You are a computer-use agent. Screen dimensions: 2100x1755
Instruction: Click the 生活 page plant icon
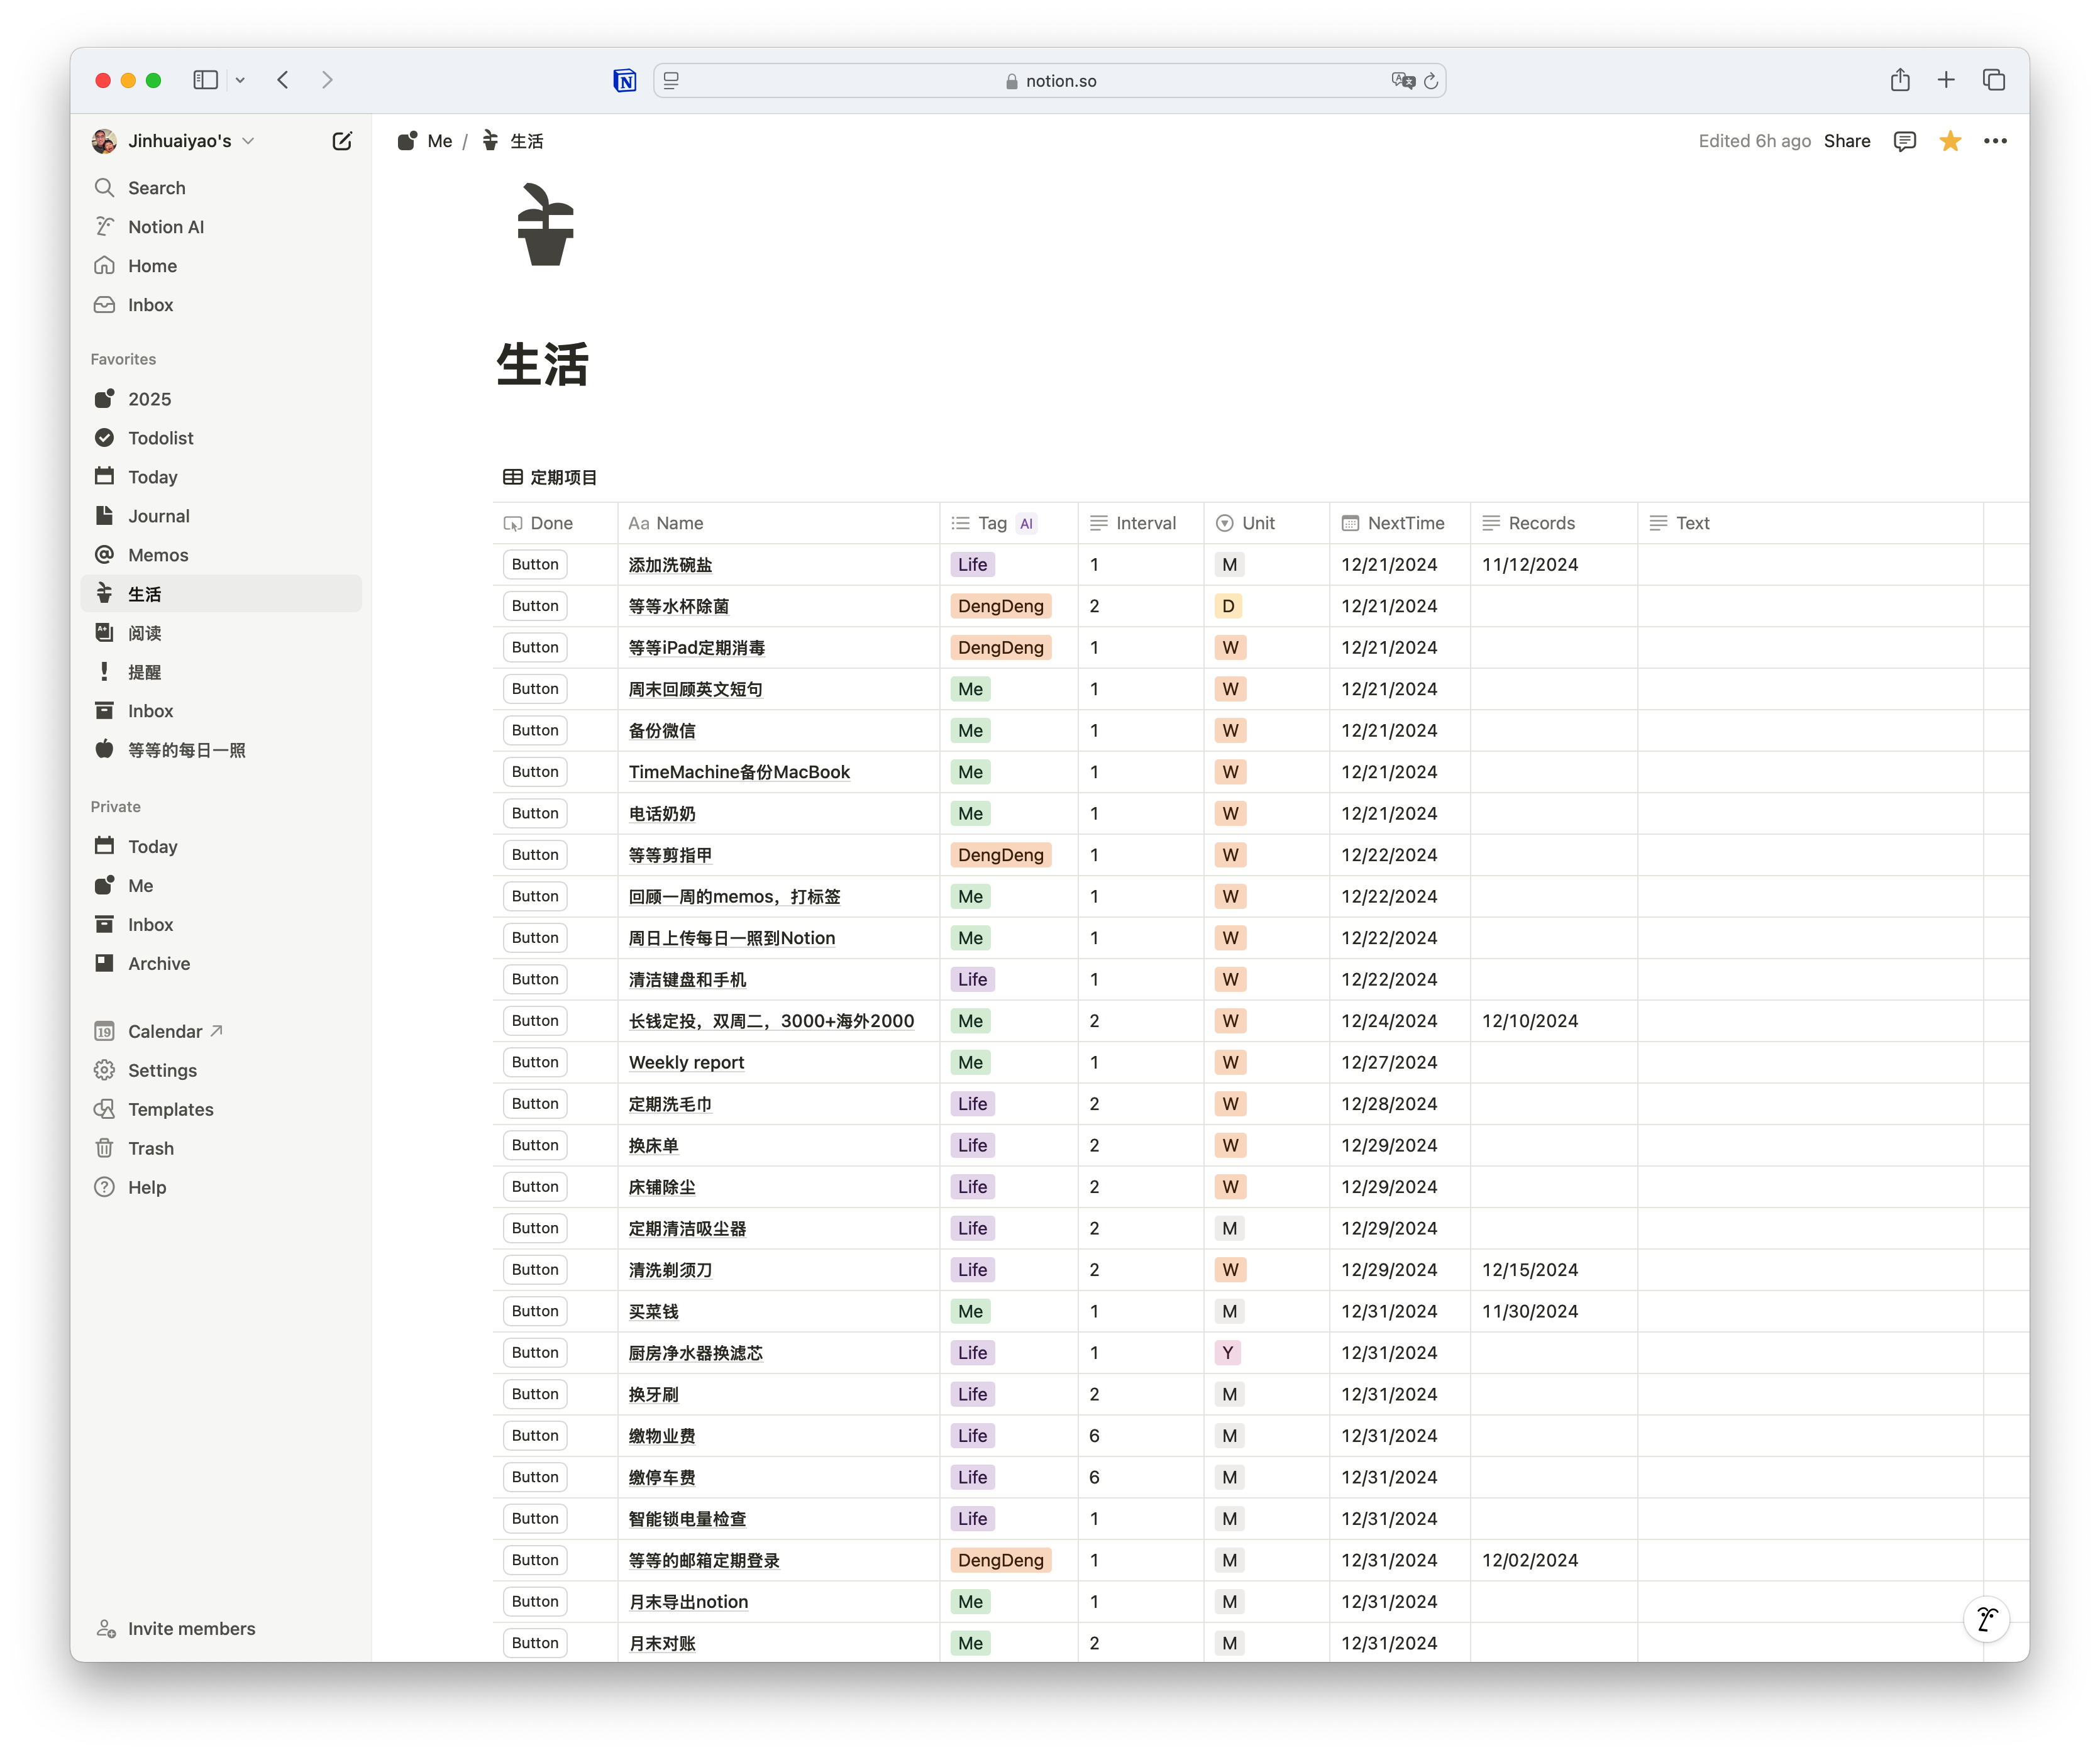point(546,225)
